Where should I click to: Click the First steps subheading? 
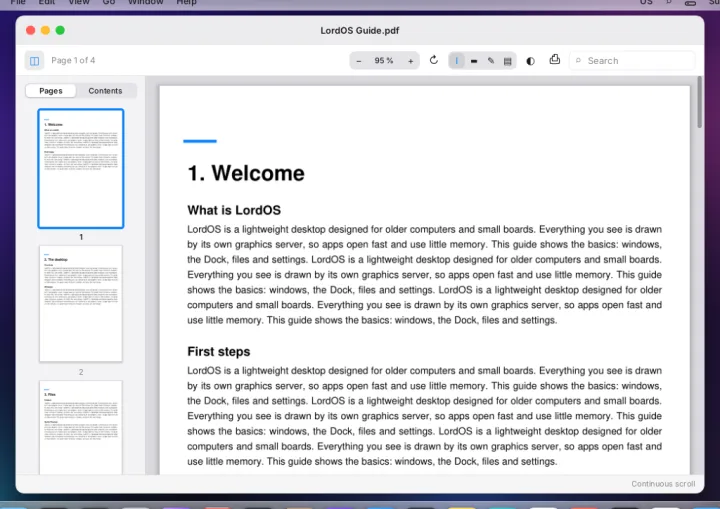(219, 352)
